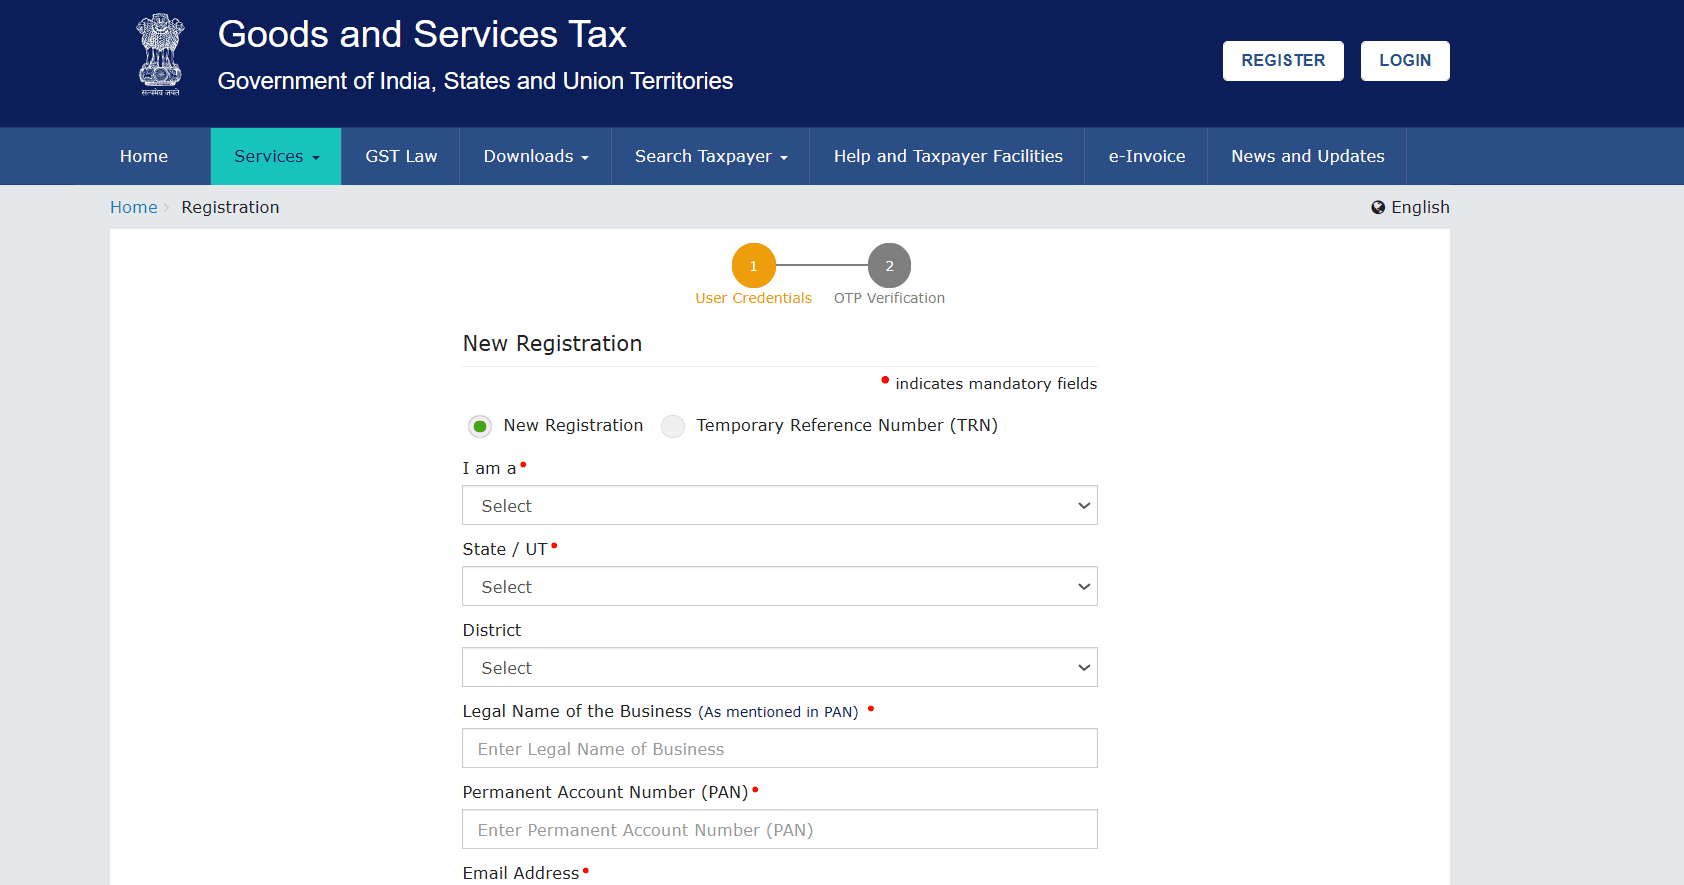Click the Home breadcrumb link

(x=134, y=207)
